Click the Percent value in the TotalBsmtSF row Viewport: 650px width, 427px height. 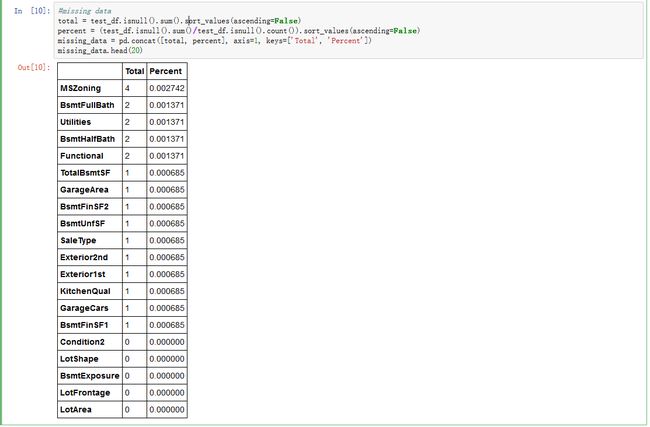[x=167, y=173]
